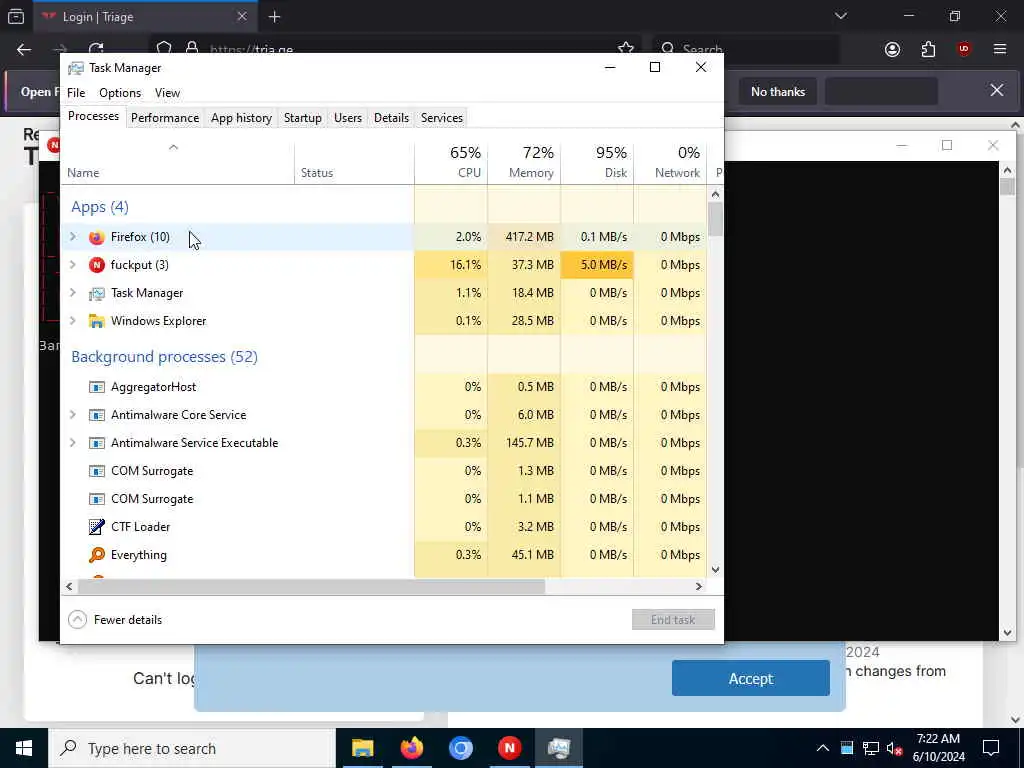Screen dimensions: 1024x768
Task: Expand Antimalware Core Service row
Action: point(72,415)
